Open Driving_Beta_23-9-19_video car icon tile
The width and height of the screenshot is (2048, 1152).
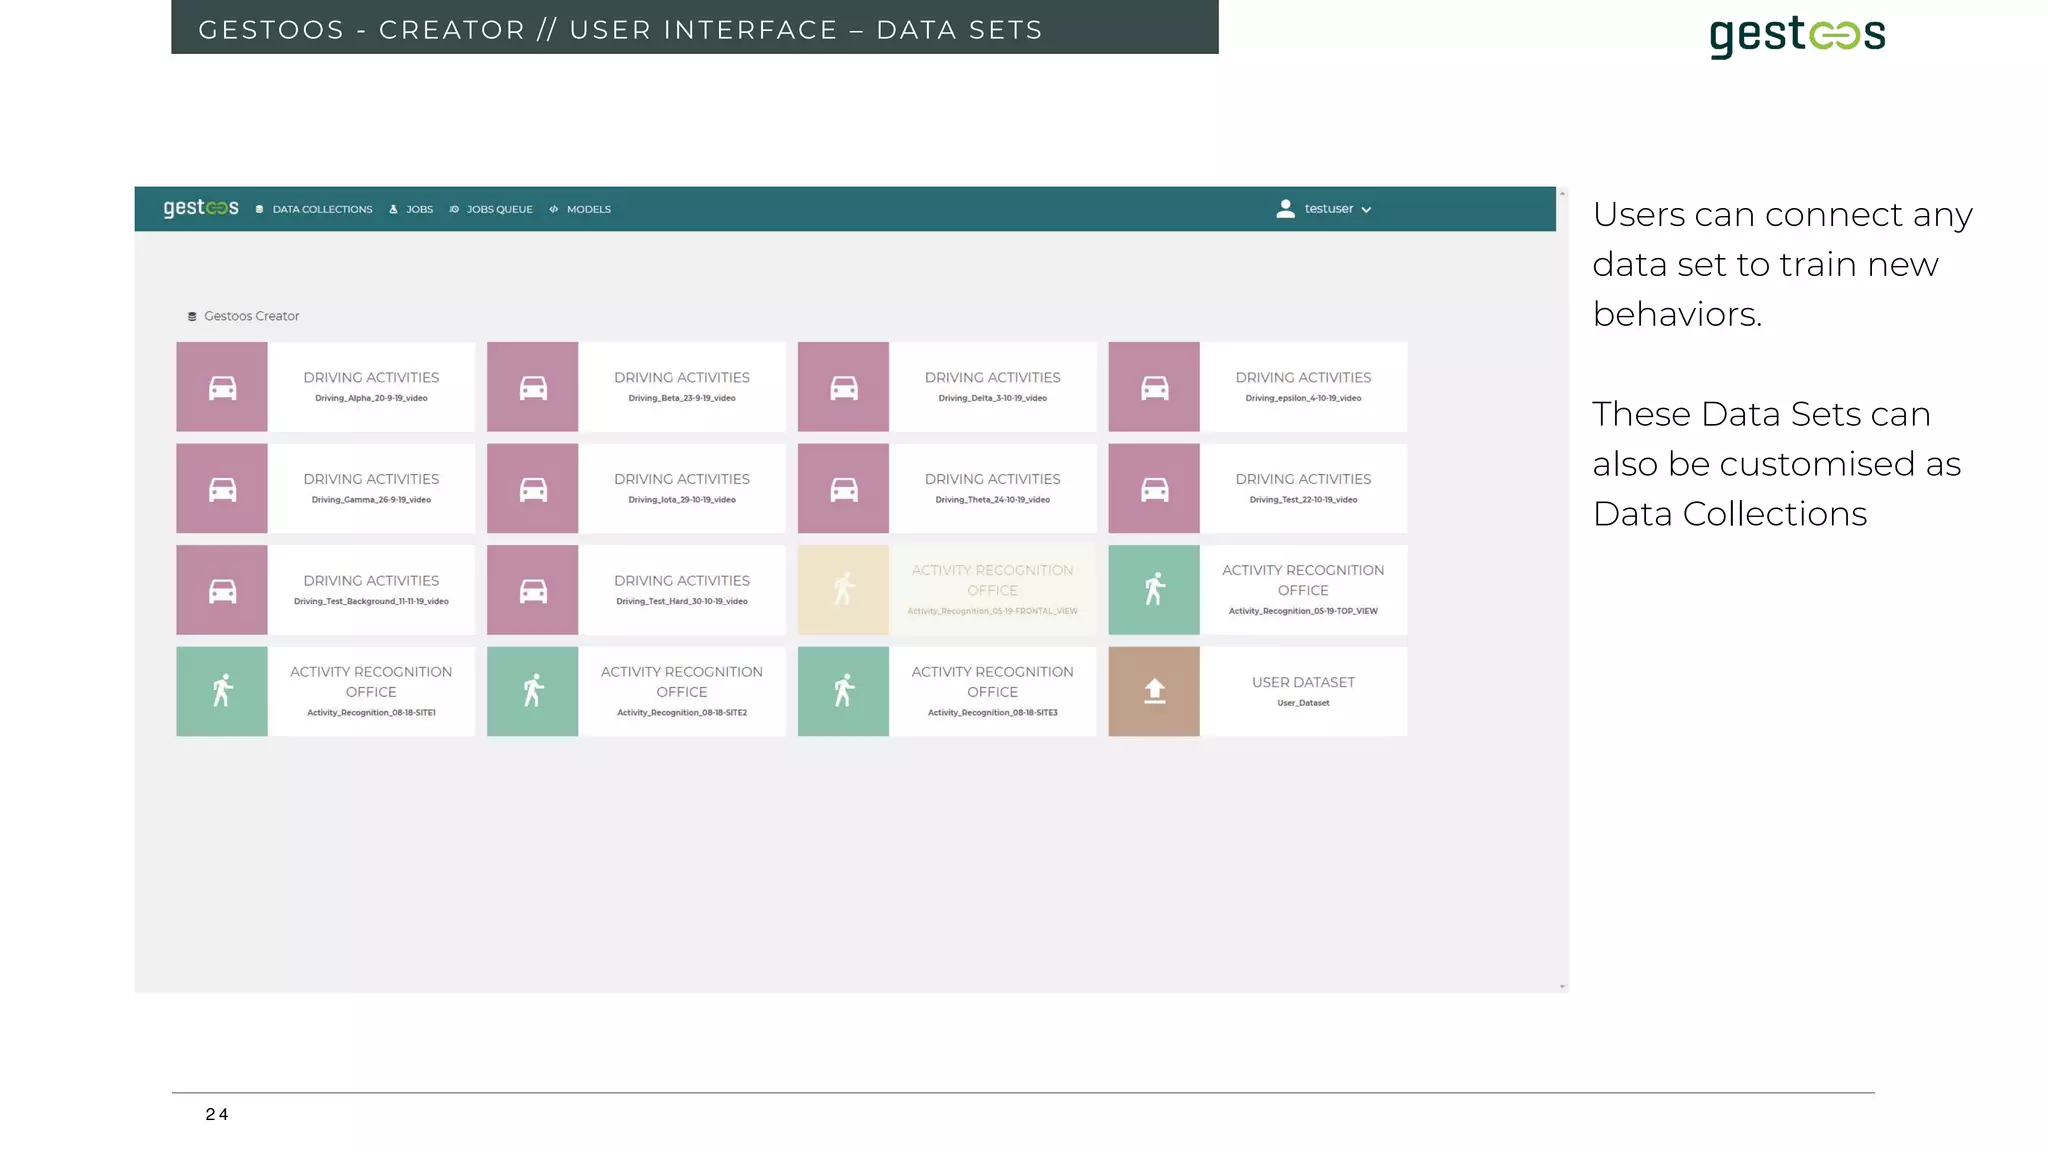click(533, 387)
